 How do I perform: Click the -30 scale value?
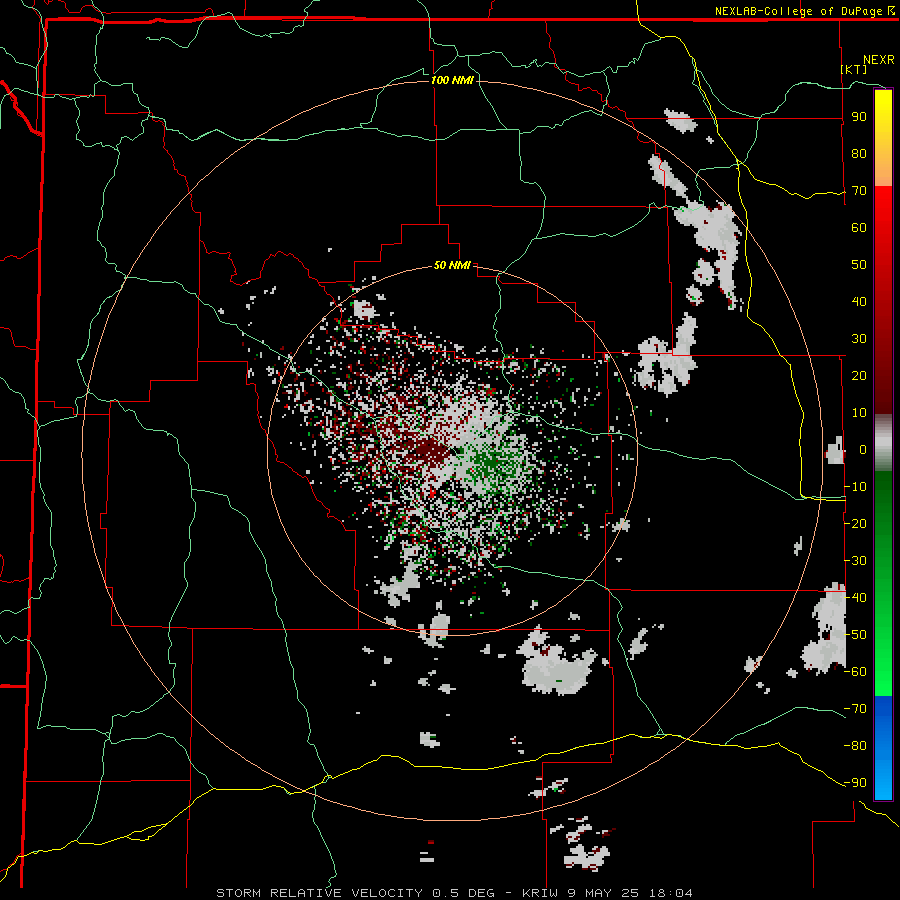[x=855, y=561]
